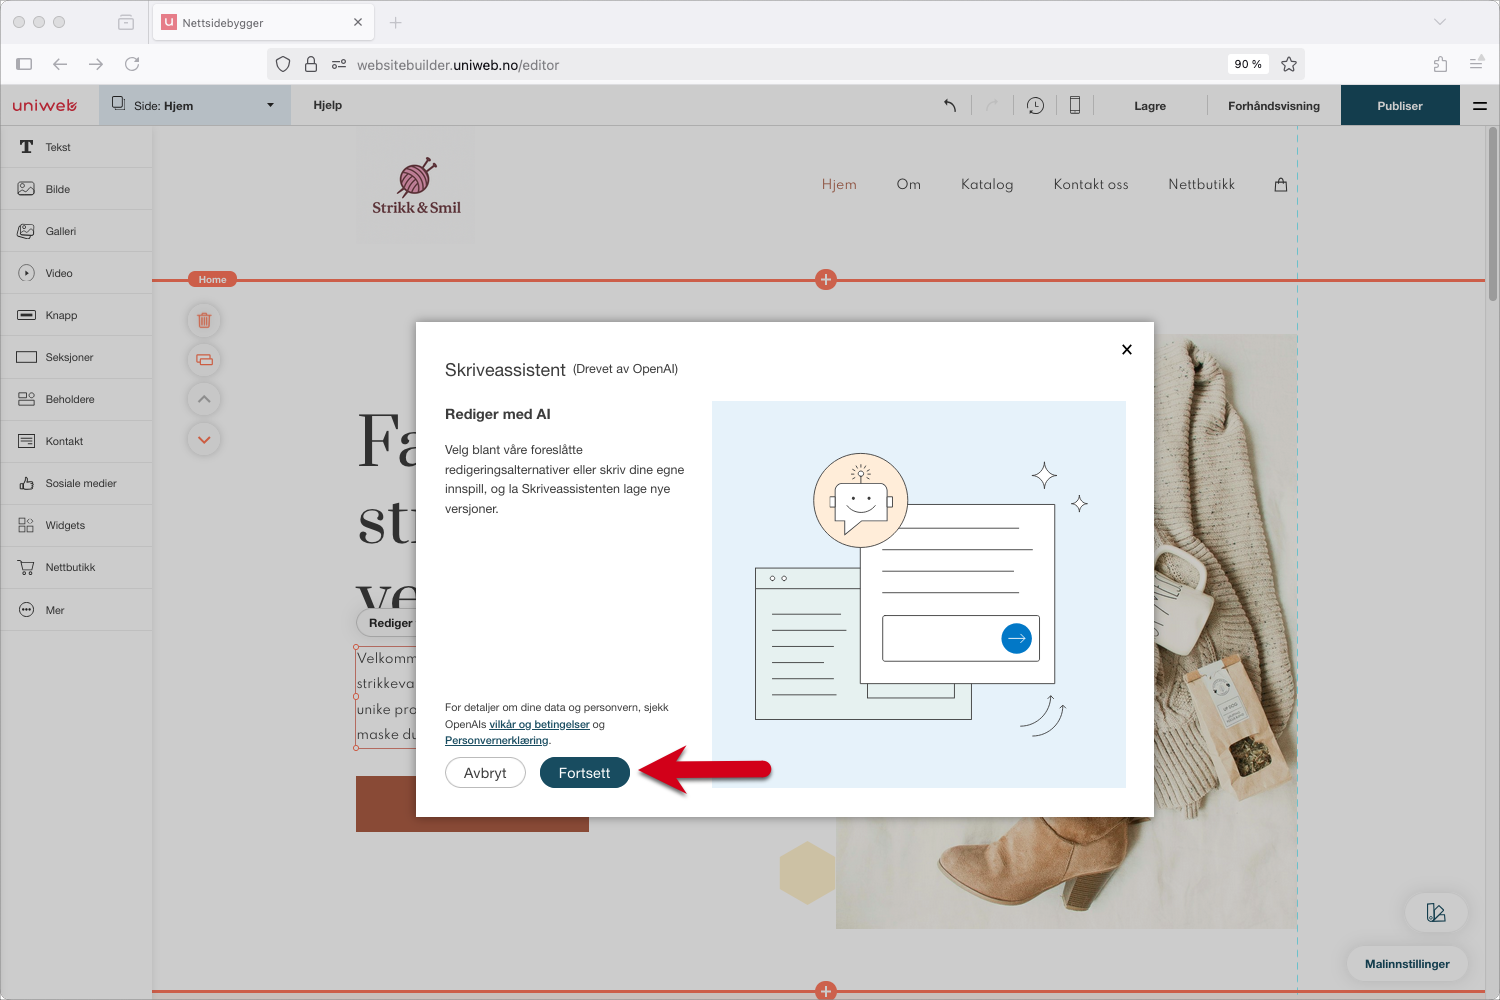Reload the browser page

[132, 64]
